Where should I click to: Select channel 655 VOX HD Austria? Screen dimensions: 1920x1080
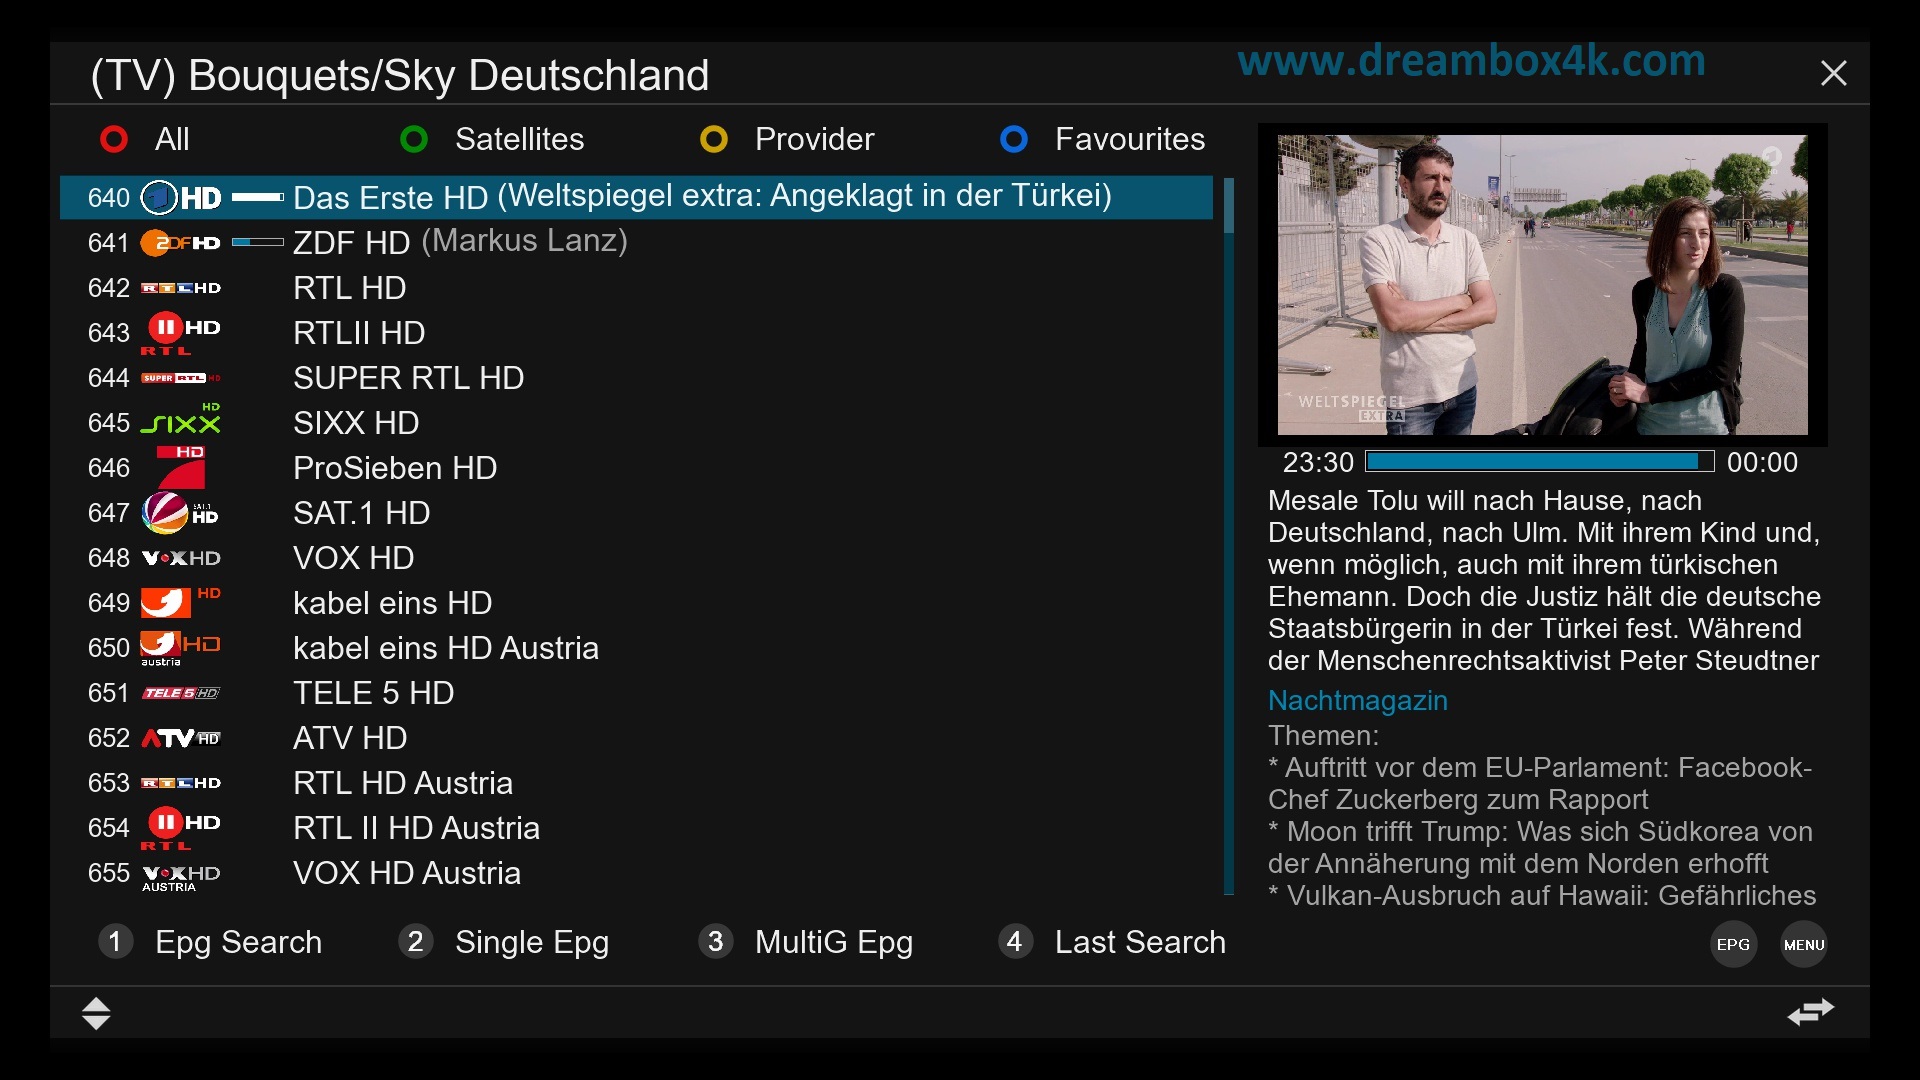coord(636,873)
